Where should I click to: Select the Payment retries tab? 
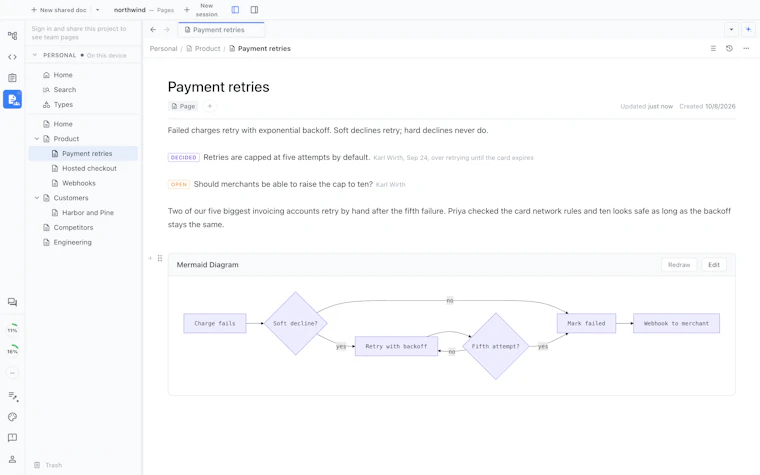pos(221,30)
